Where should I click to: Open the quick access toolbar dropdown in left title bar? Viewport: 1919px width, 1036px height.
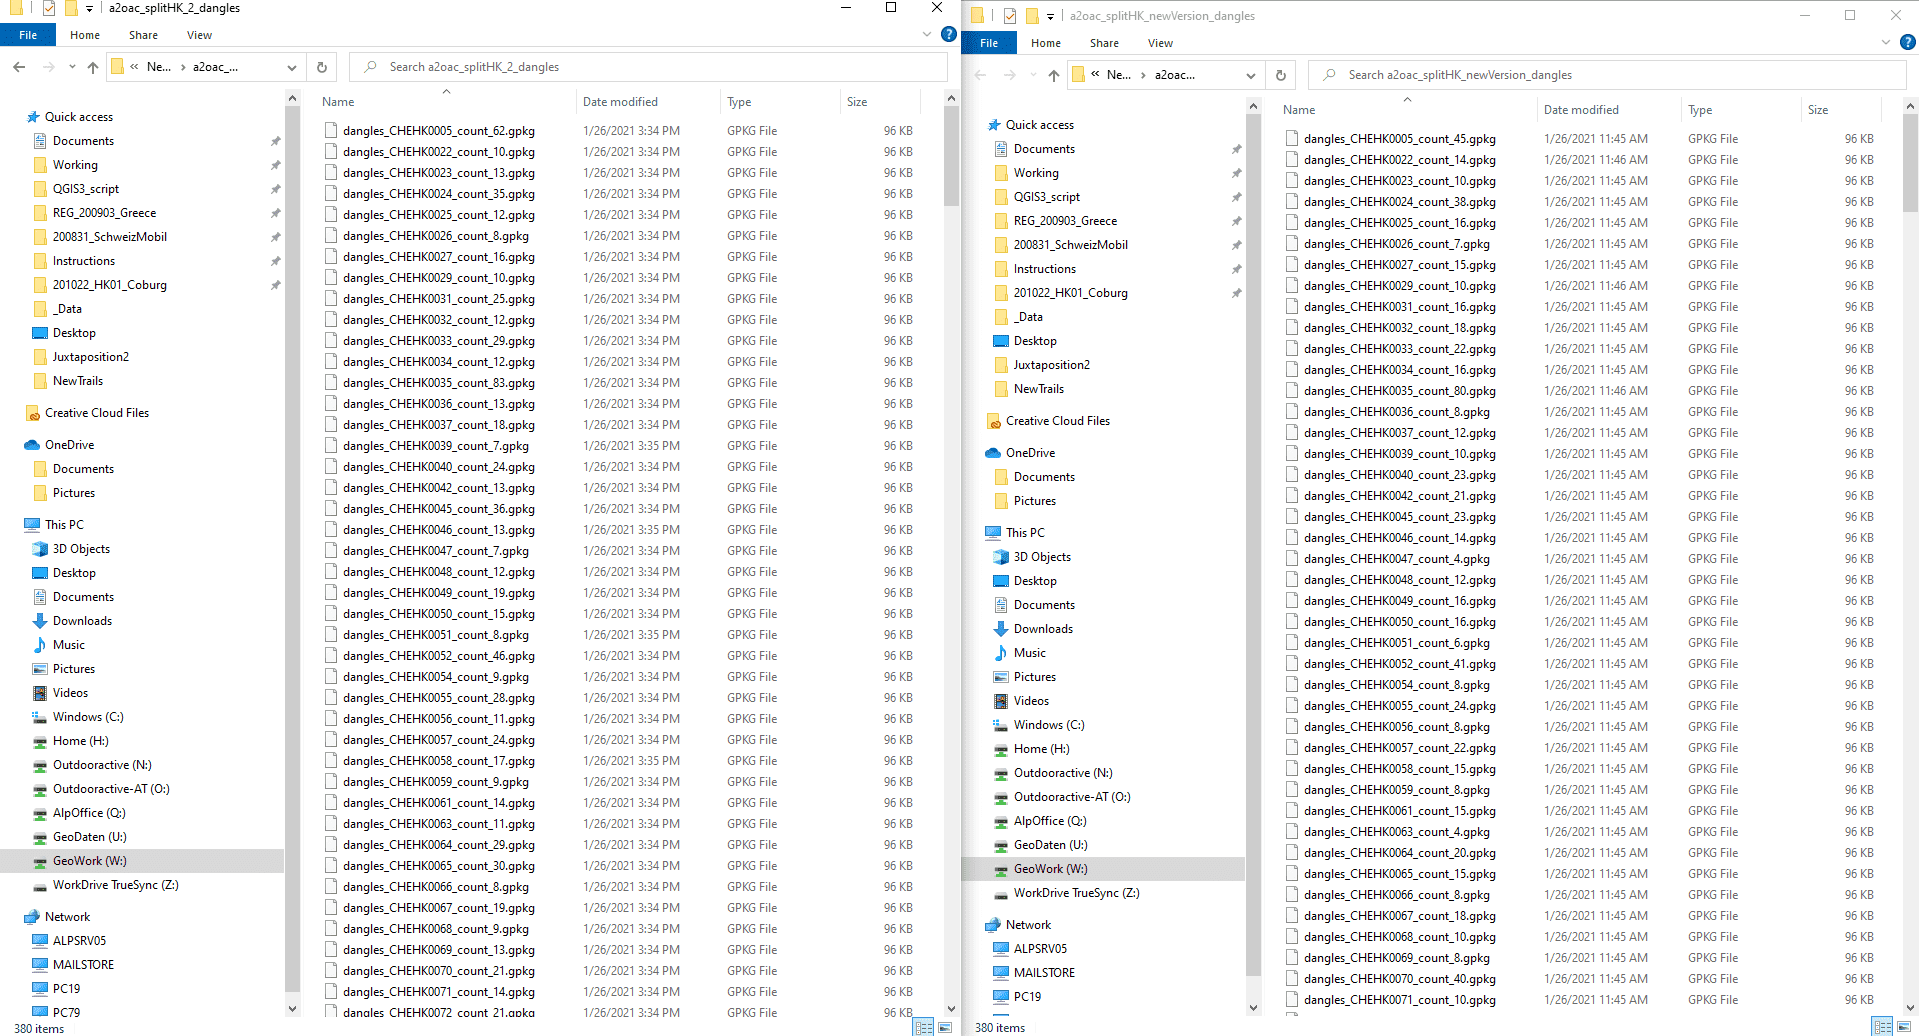[x=89, y=8]
